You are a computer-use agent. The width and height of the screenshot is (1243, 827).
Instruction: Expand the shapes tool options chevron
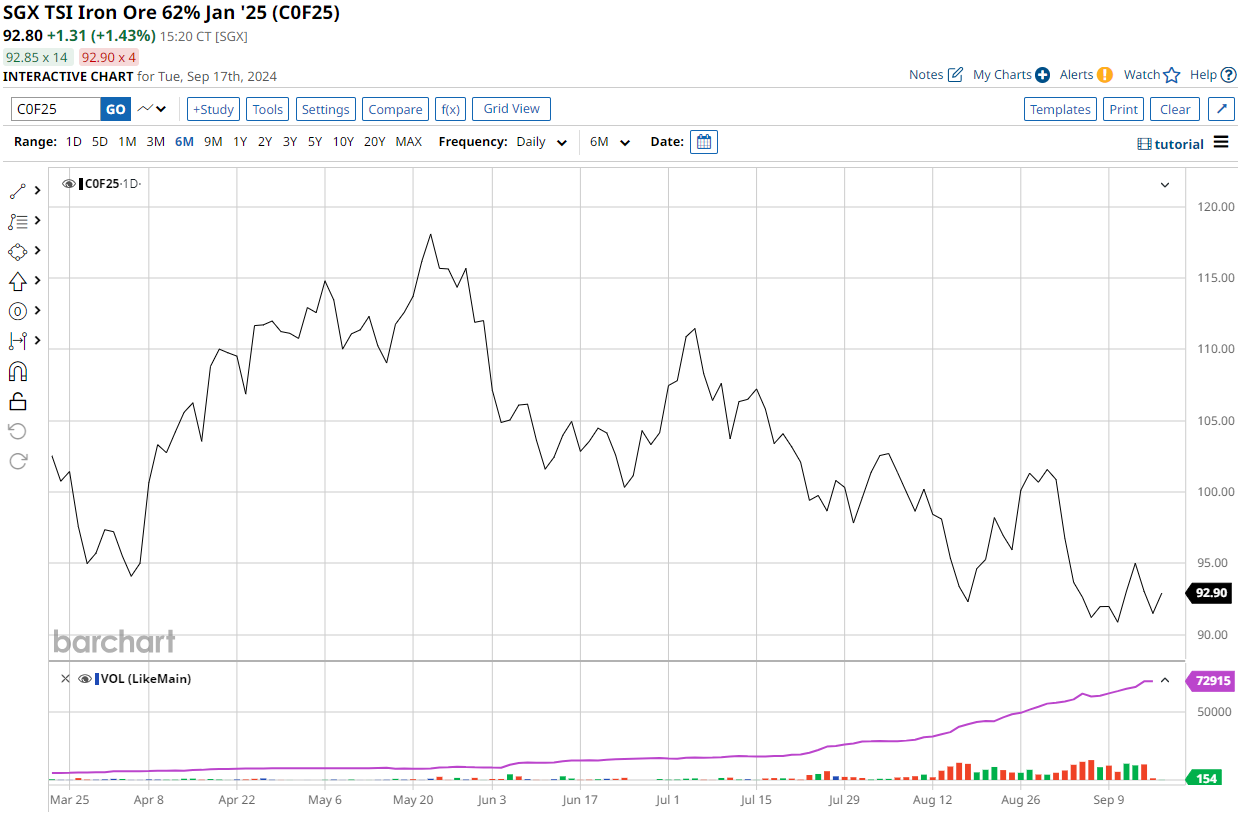(x=38, y=250)
